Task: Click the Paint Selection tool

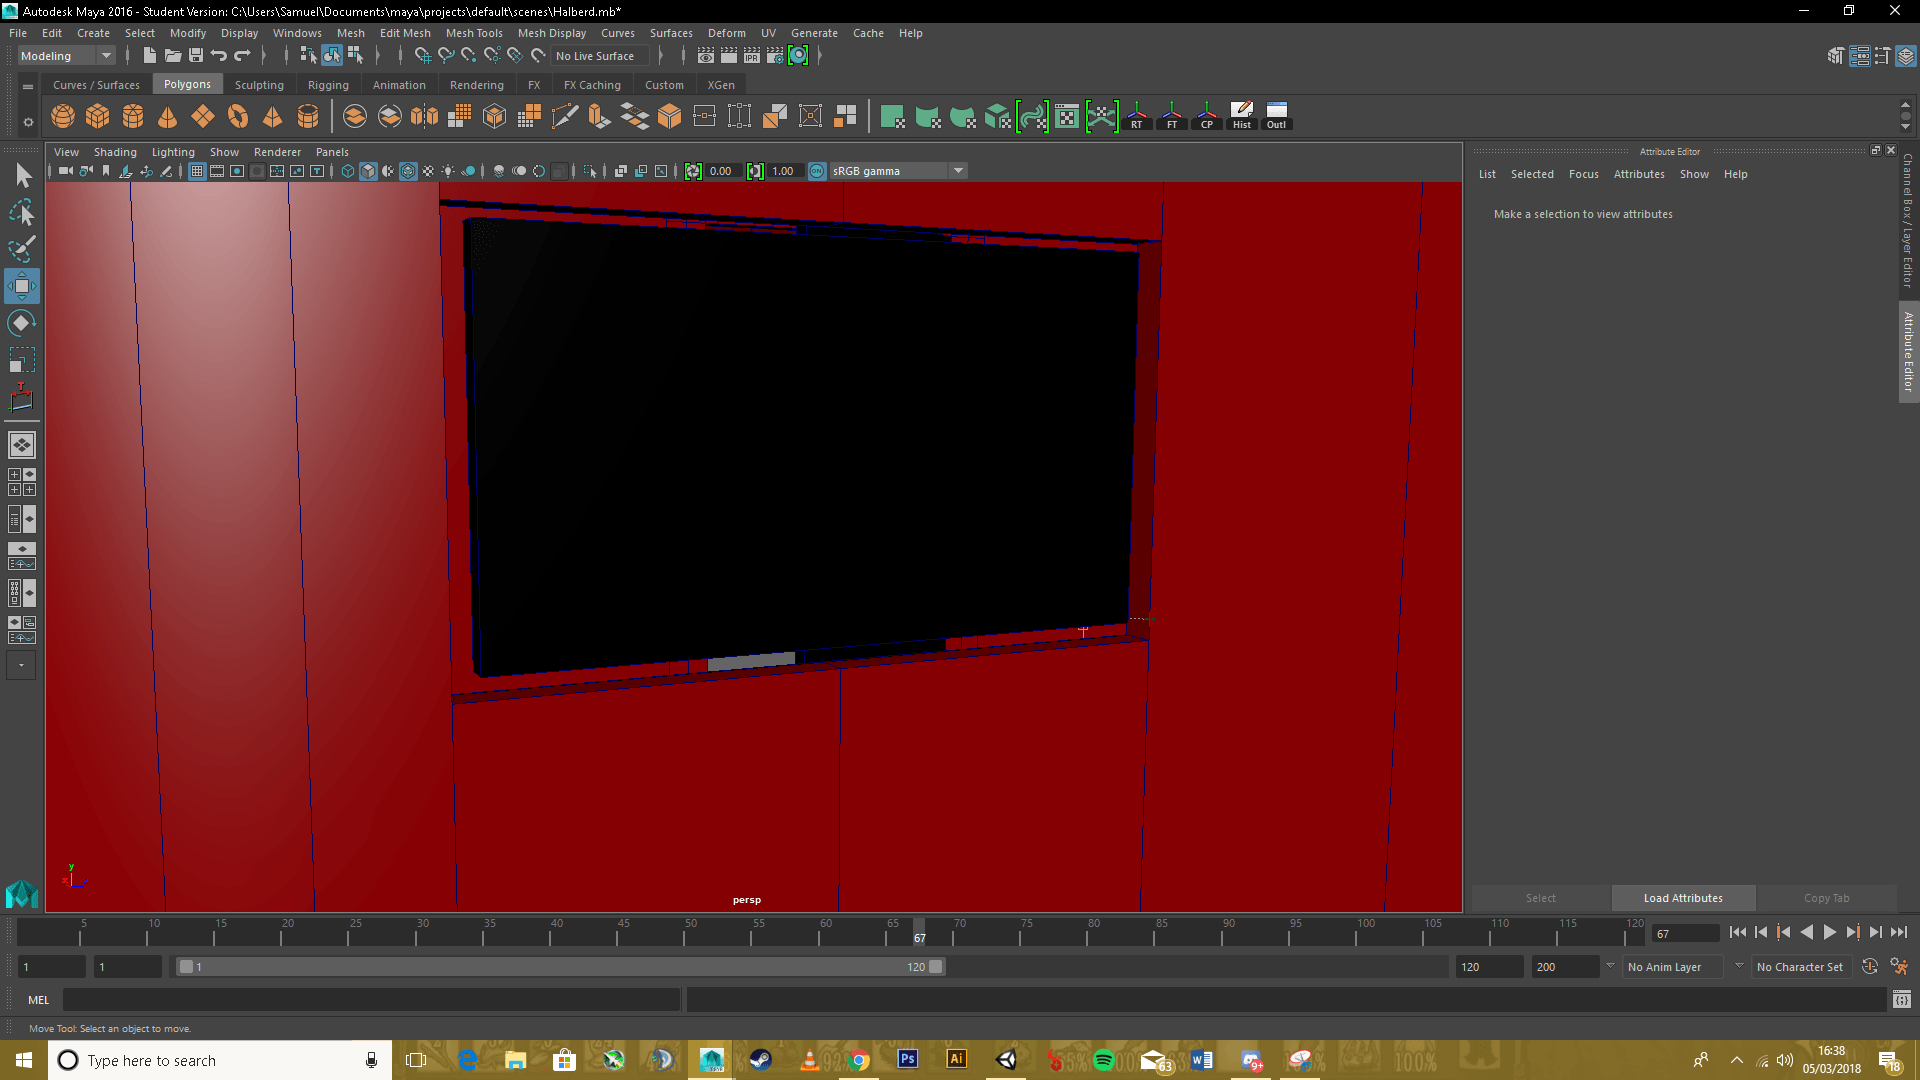Action: tap(21, 249)
